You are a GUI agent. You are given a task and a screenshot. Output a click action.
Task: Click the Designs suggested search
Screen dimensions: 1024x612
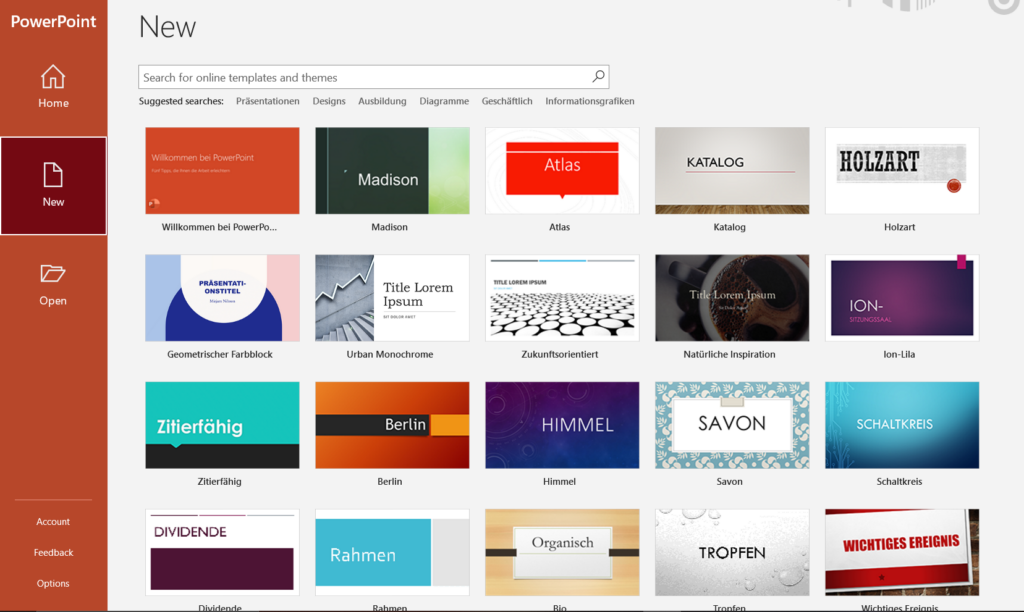point(329,101)
